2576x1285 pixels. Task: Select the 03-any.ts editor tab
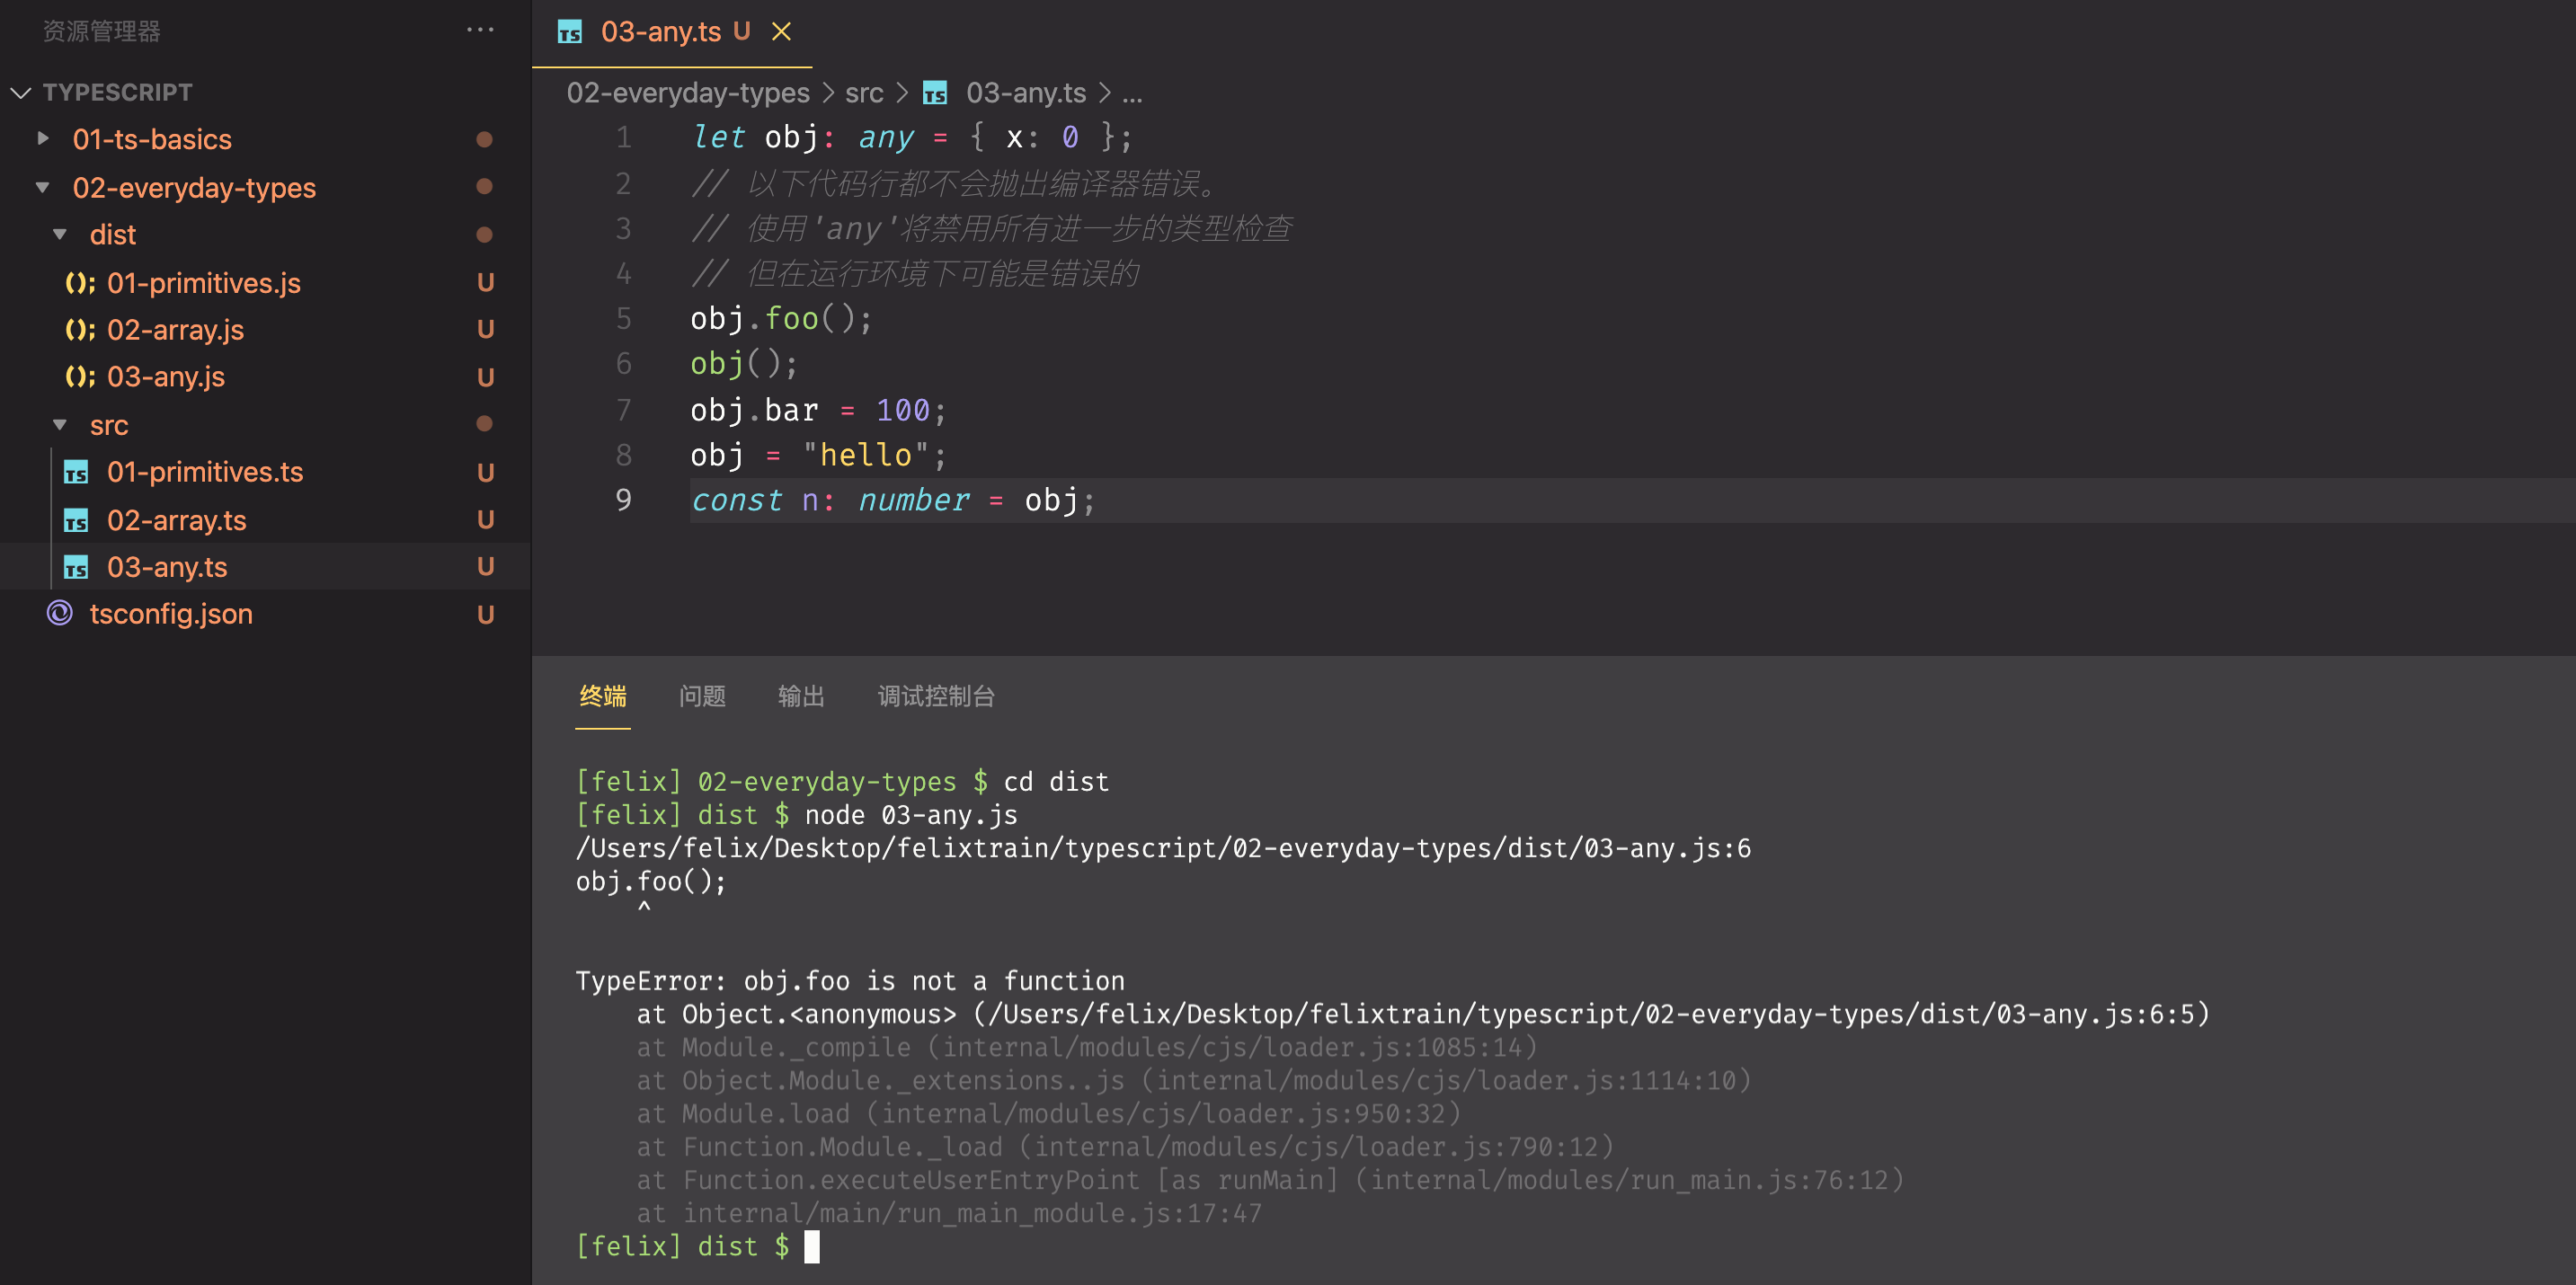(672, 33)
